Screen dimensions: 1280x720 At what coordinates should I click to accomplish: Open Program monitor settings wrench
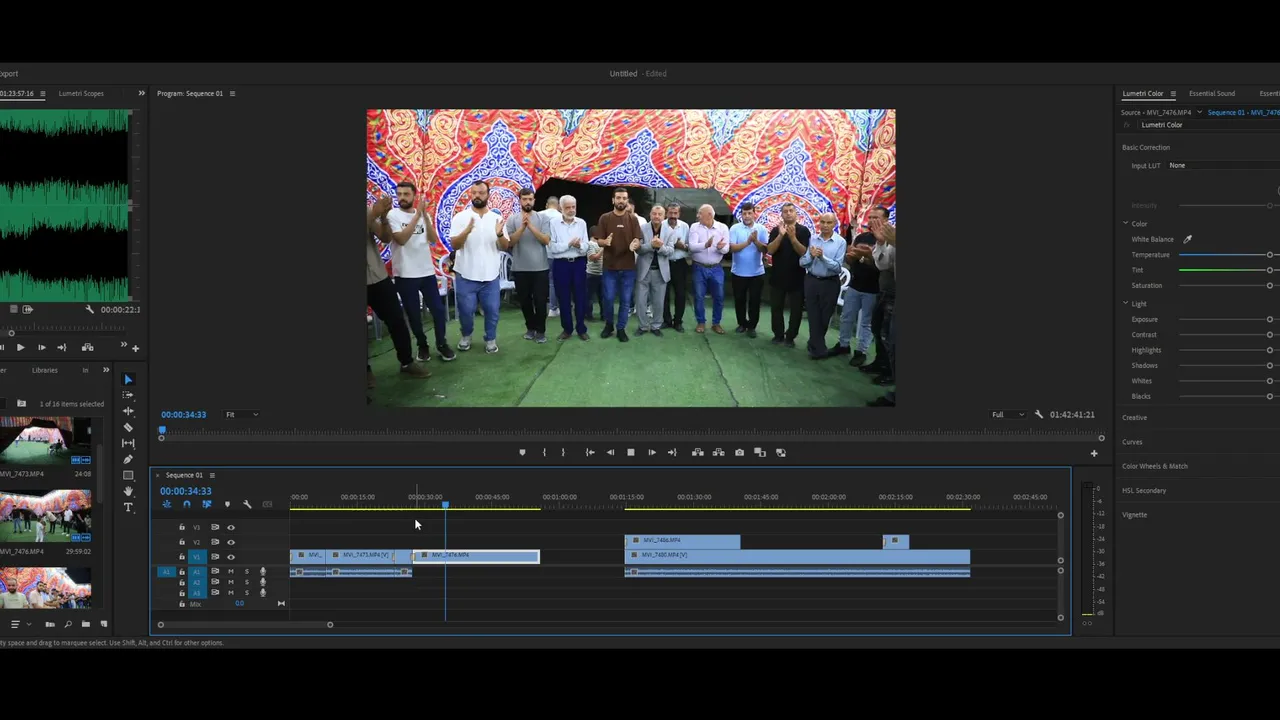(x=1039, y=415)
